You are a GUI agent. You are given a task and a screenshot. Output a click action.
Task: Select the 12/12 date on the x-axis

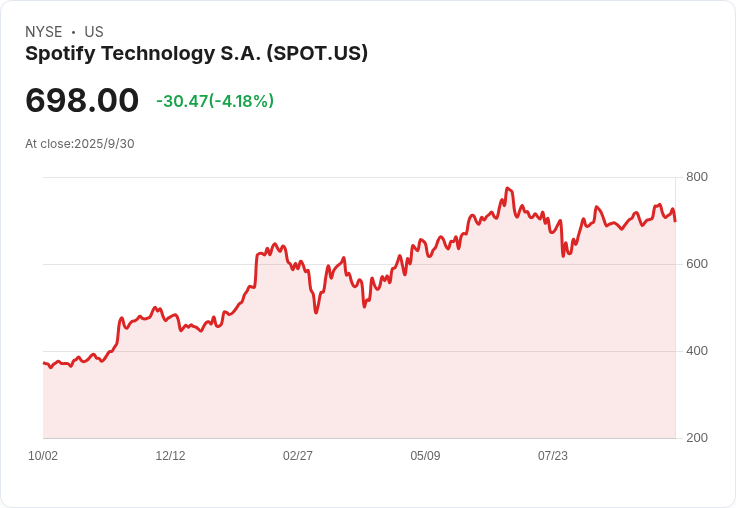(x=170, y=456)
